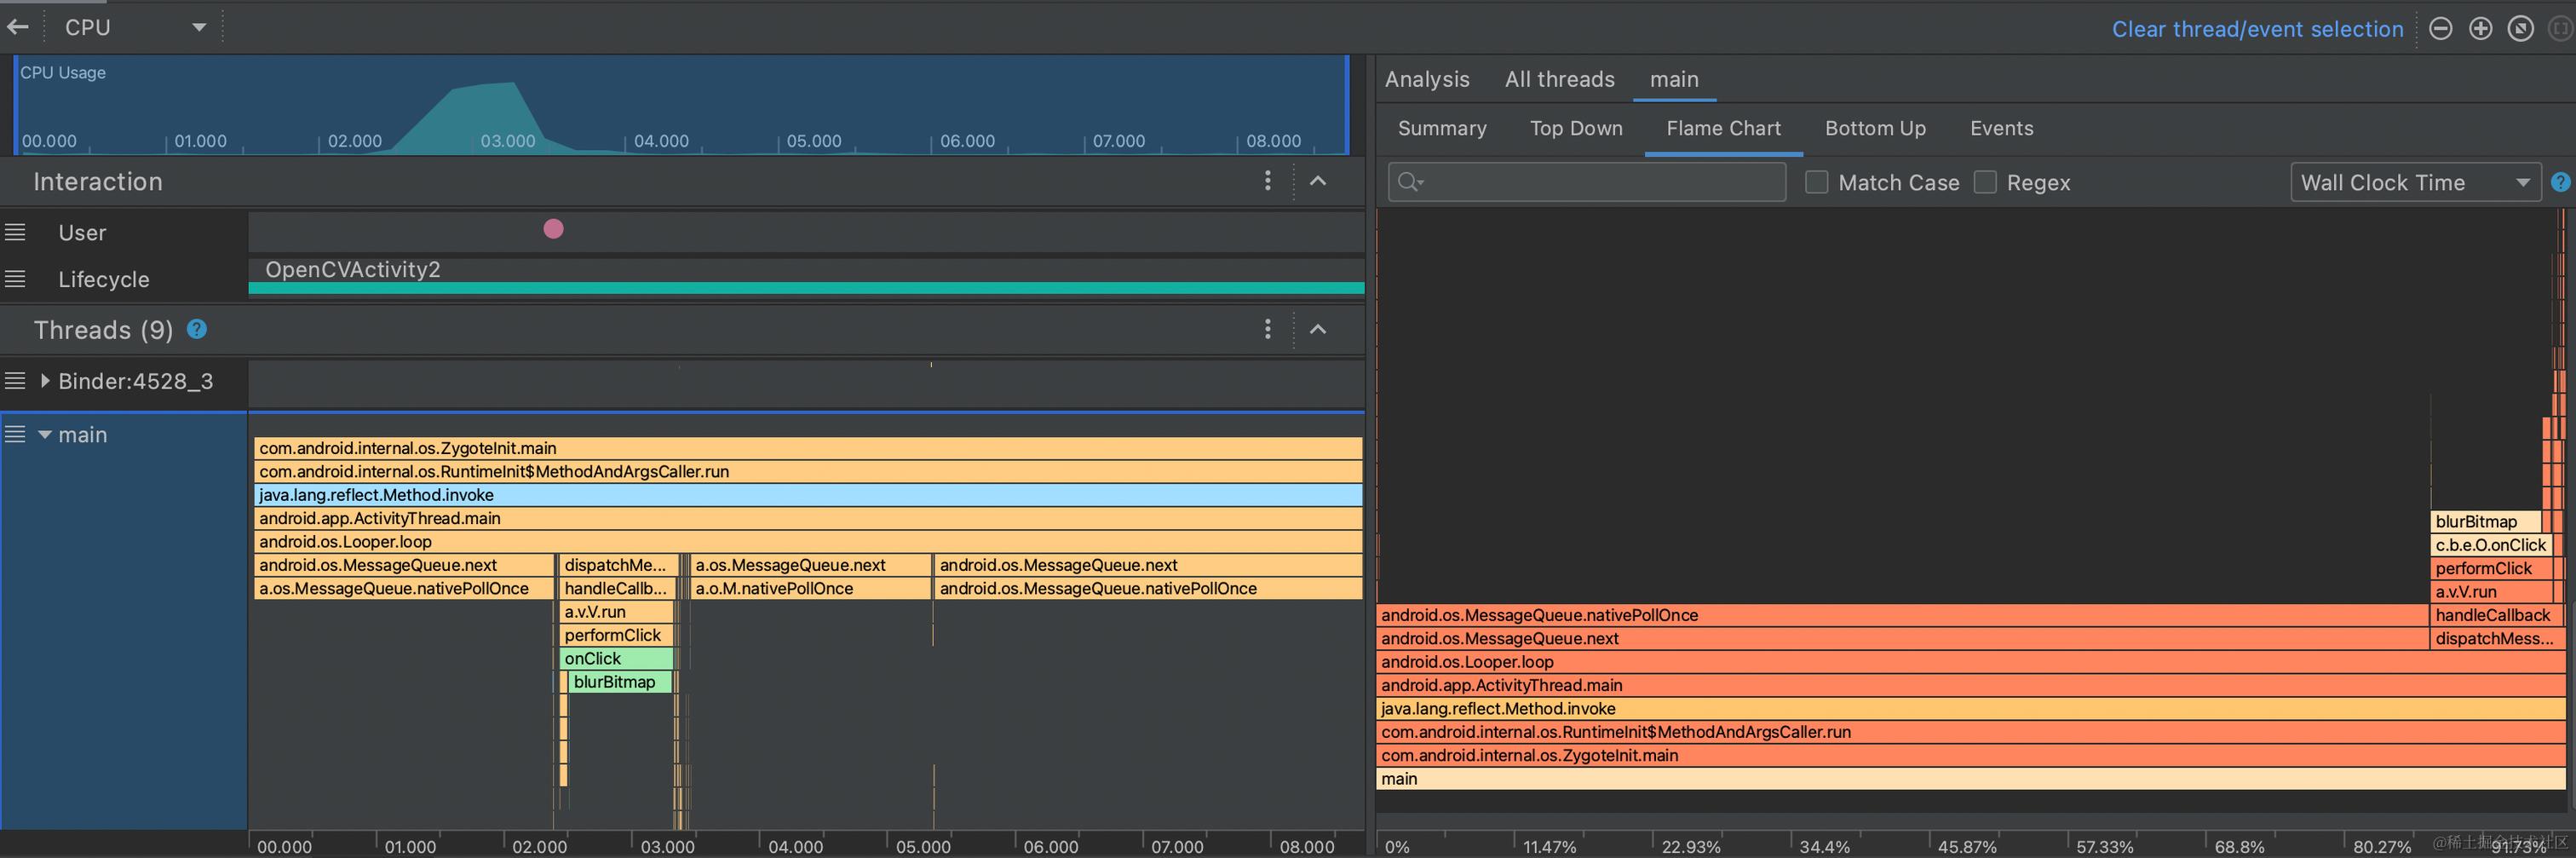Viewport: 2576px width, 858px height.
Task: Select the green onClick bar in call chart
Action: [x=616, y=658]
